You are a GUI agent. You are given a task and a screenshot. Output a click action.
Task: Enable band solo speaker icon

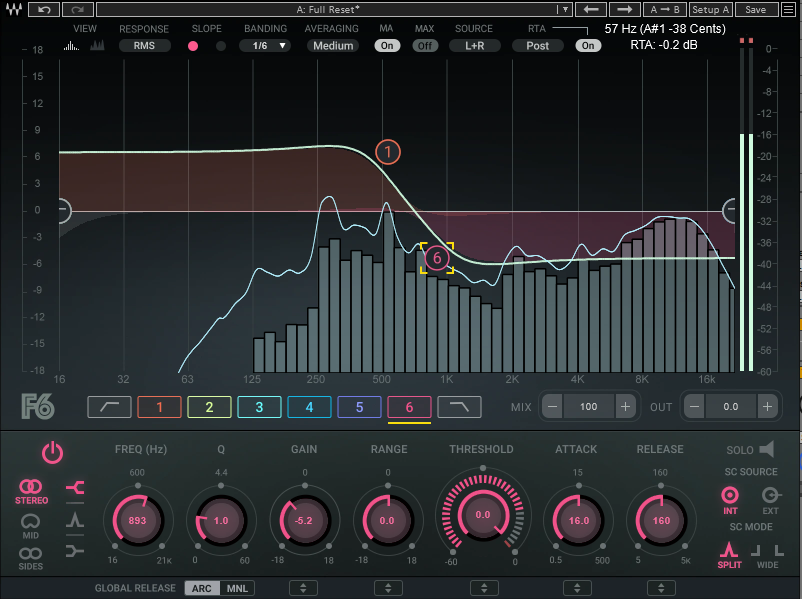pyautogui.click(x=767, y=450)
